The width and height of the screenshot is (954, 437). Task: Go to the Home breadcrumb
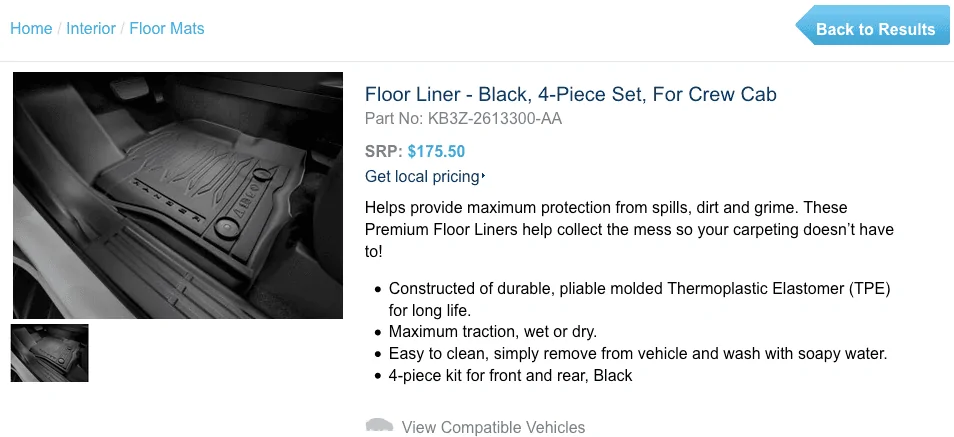pos(31,29)
